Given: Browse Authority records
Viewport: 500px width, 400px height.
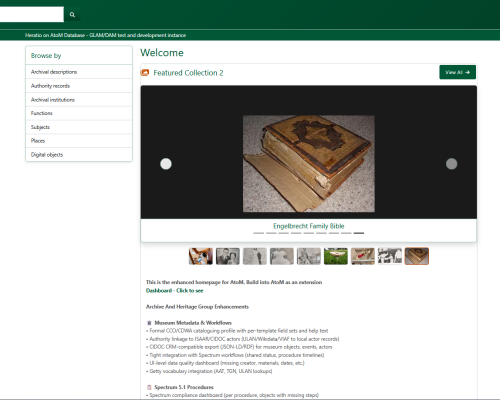Looking at the screenshot, I should [x=79, y=86].
